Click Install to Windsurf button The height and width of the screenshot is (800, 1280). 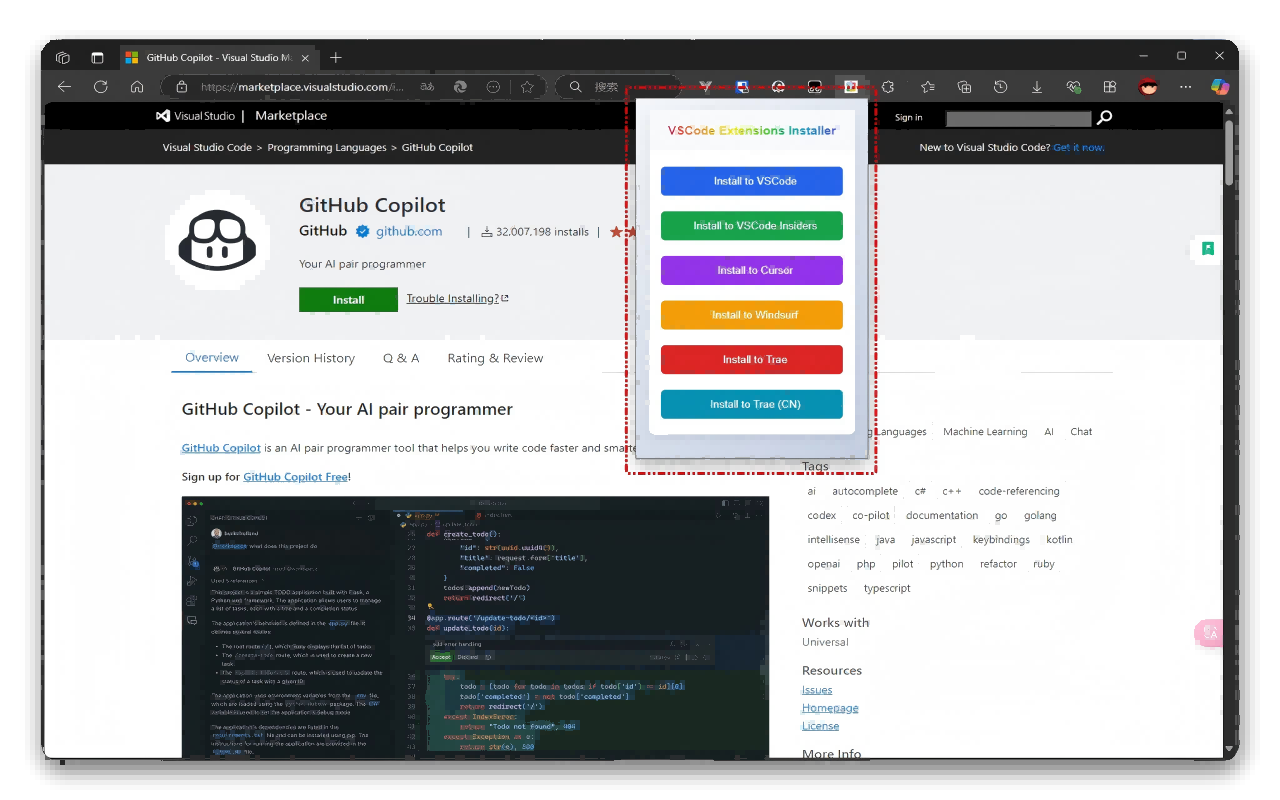[752, 315]
